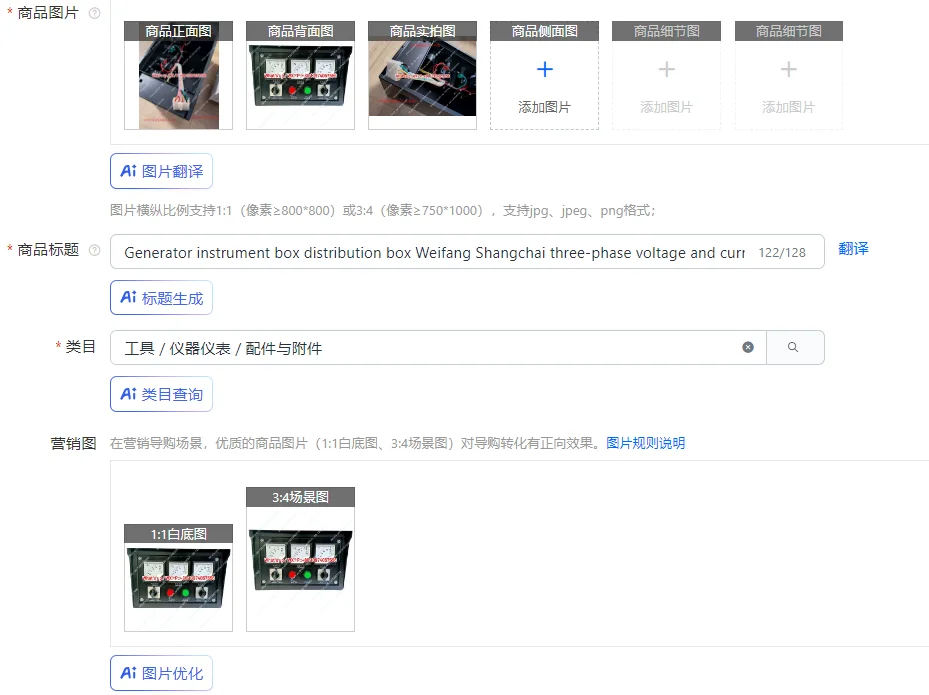Select the 3:4场景图 marketing thumbnail
This screenshot has width=929, height=695.
pos(300,559)
